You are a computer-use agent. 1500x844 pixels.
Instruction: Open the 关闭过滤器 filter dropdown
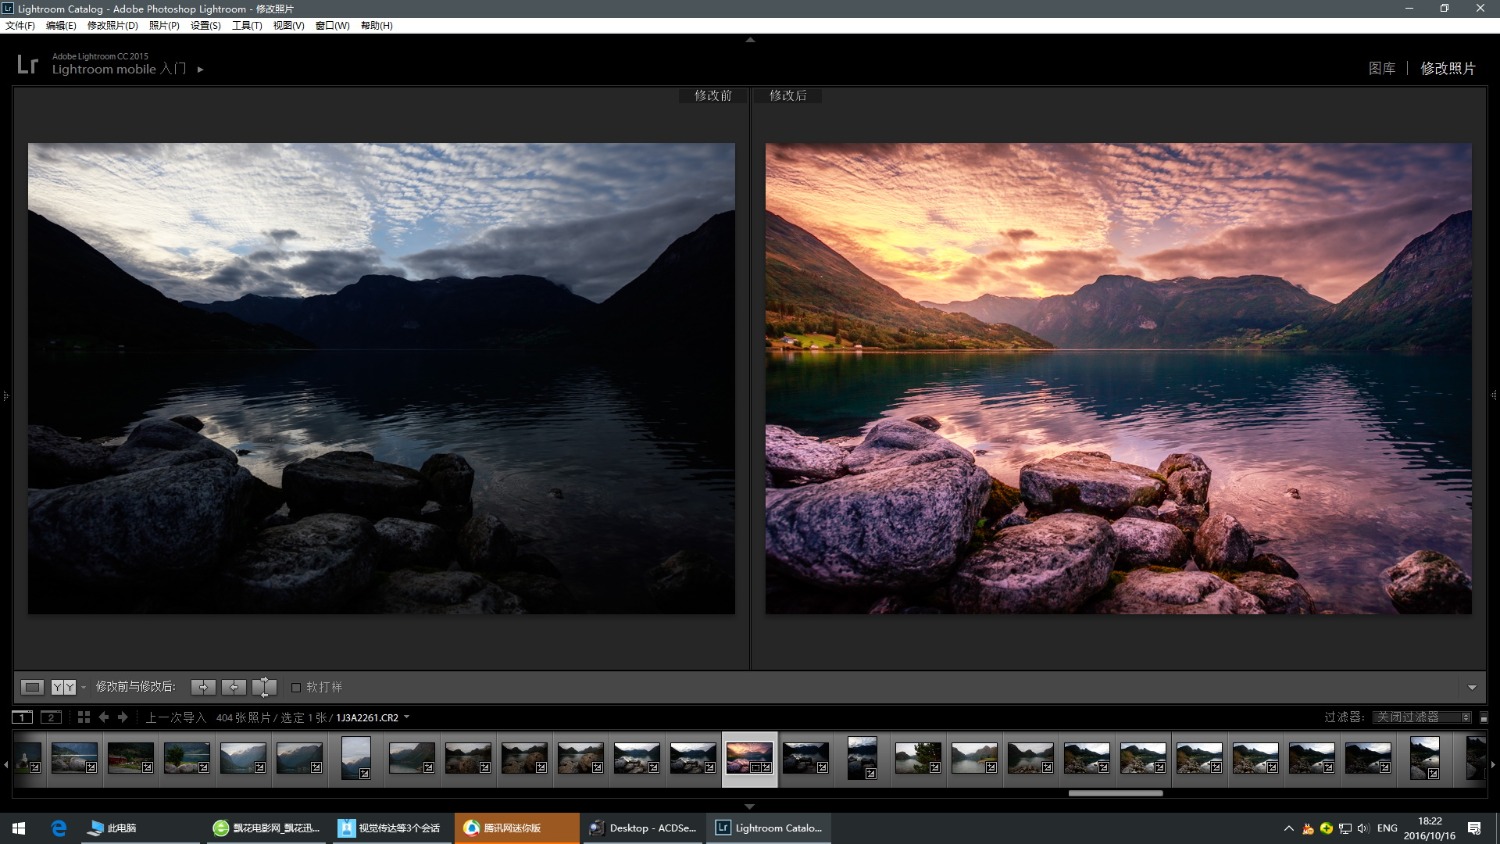(1422, 717)
